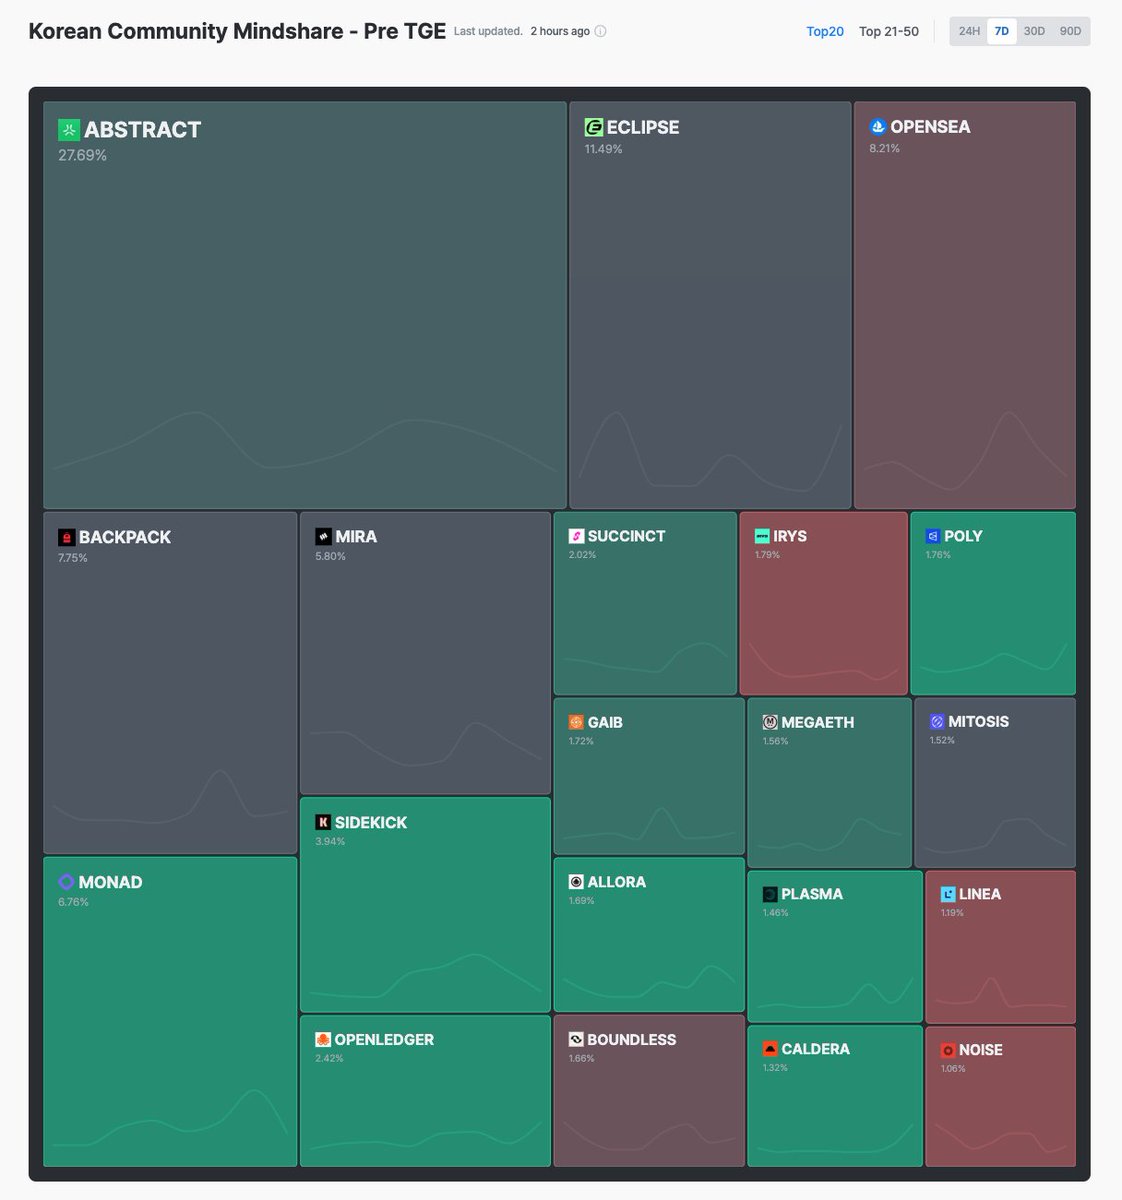Select the 30D time range
Screen dimensions: 1122x1200
click(1034, 31)
